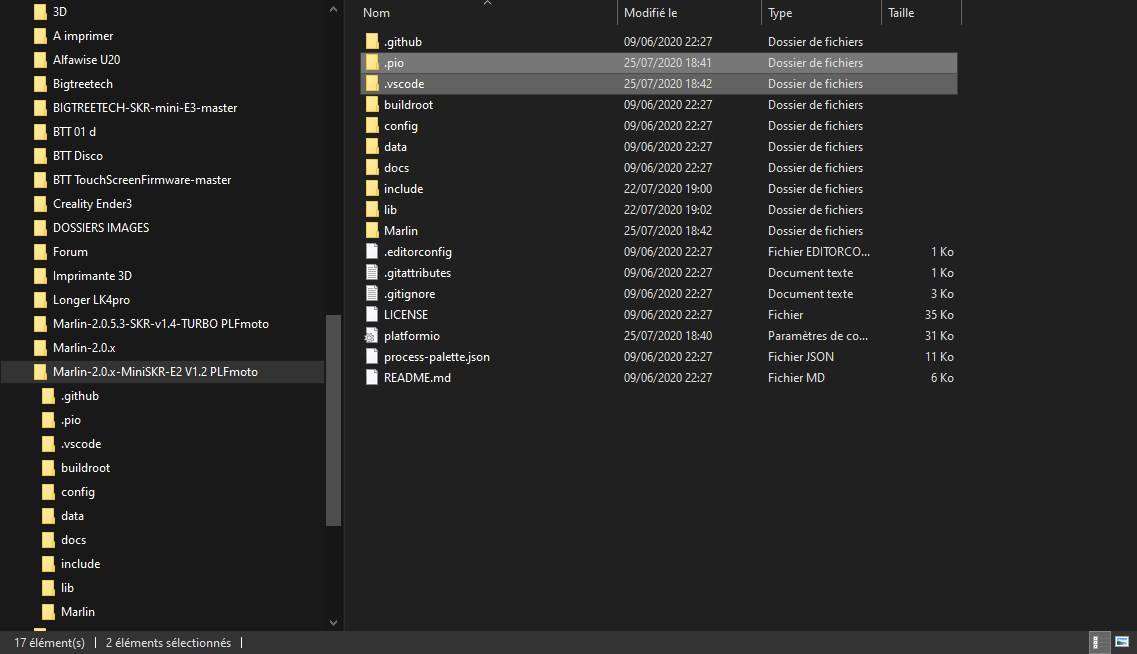1137x654 pixels.
Task: Select .pio subfolder in navigation tree
Action: (x=71, y=419)
